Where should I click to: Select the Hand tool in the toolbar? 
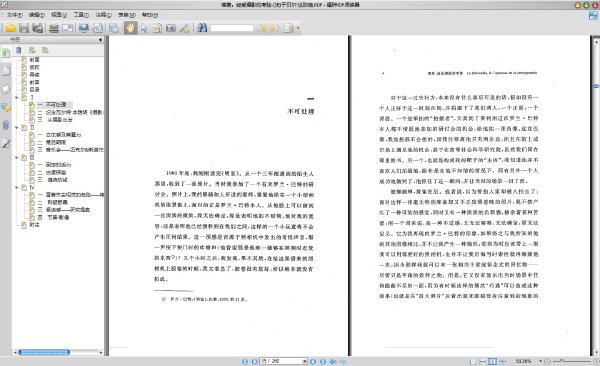[x=130, y=28]
